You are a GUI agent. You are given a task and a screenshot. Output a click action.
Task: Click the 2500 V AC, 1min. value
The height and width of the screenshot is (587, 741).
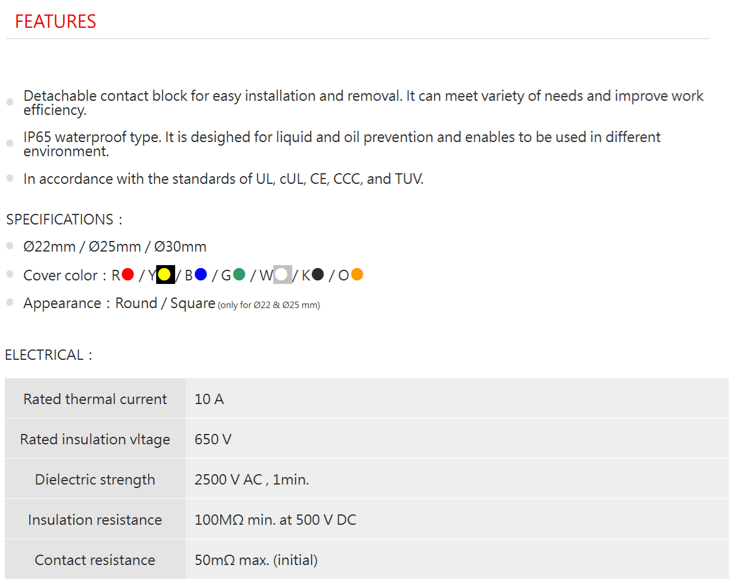pos(251,479)
